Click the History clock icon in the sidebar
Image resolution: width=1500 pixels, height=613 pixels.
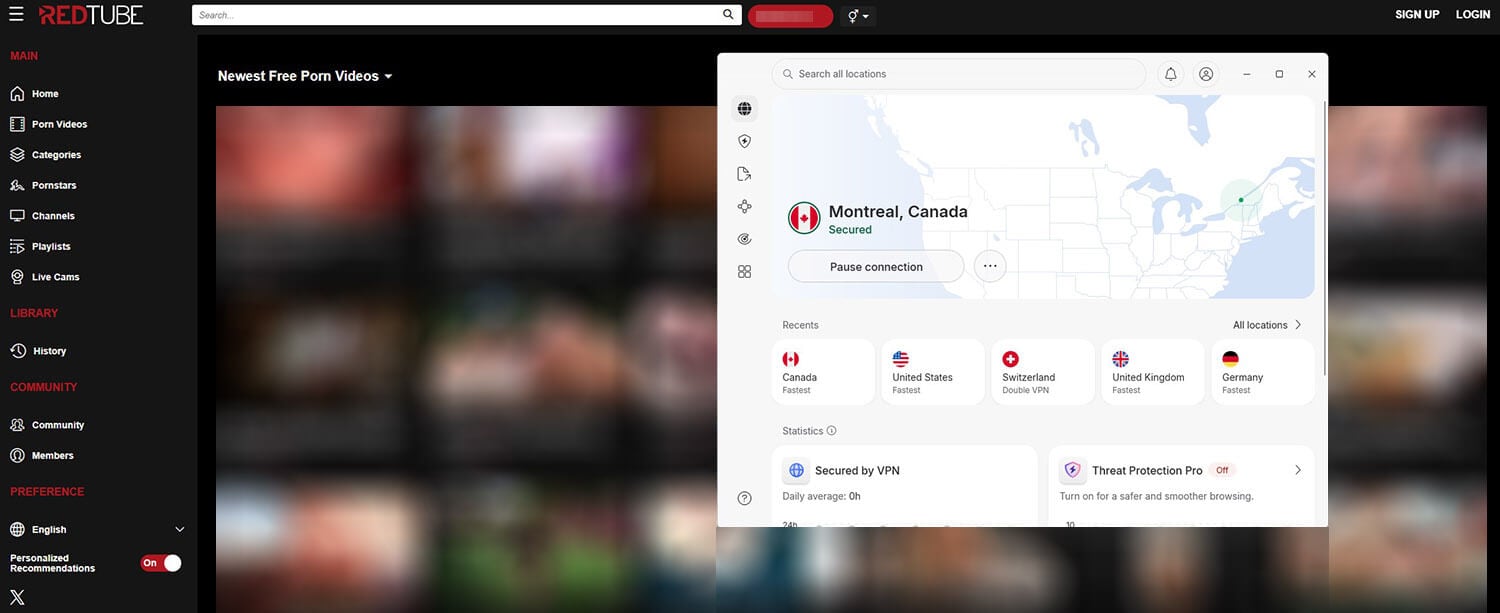pyautogui.click(x=17, y=351)
